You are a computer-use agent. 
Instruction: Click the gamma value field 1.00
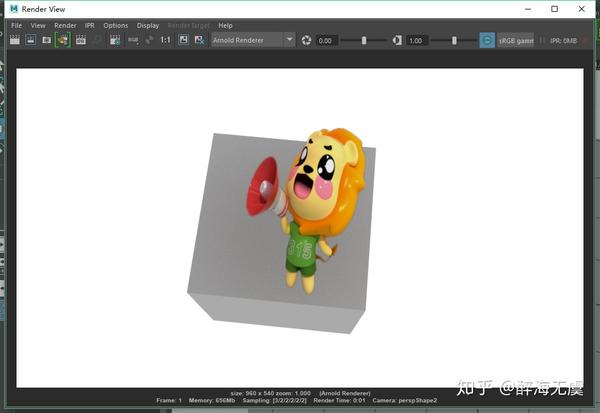pyautogui.click(x=417, y=41)
